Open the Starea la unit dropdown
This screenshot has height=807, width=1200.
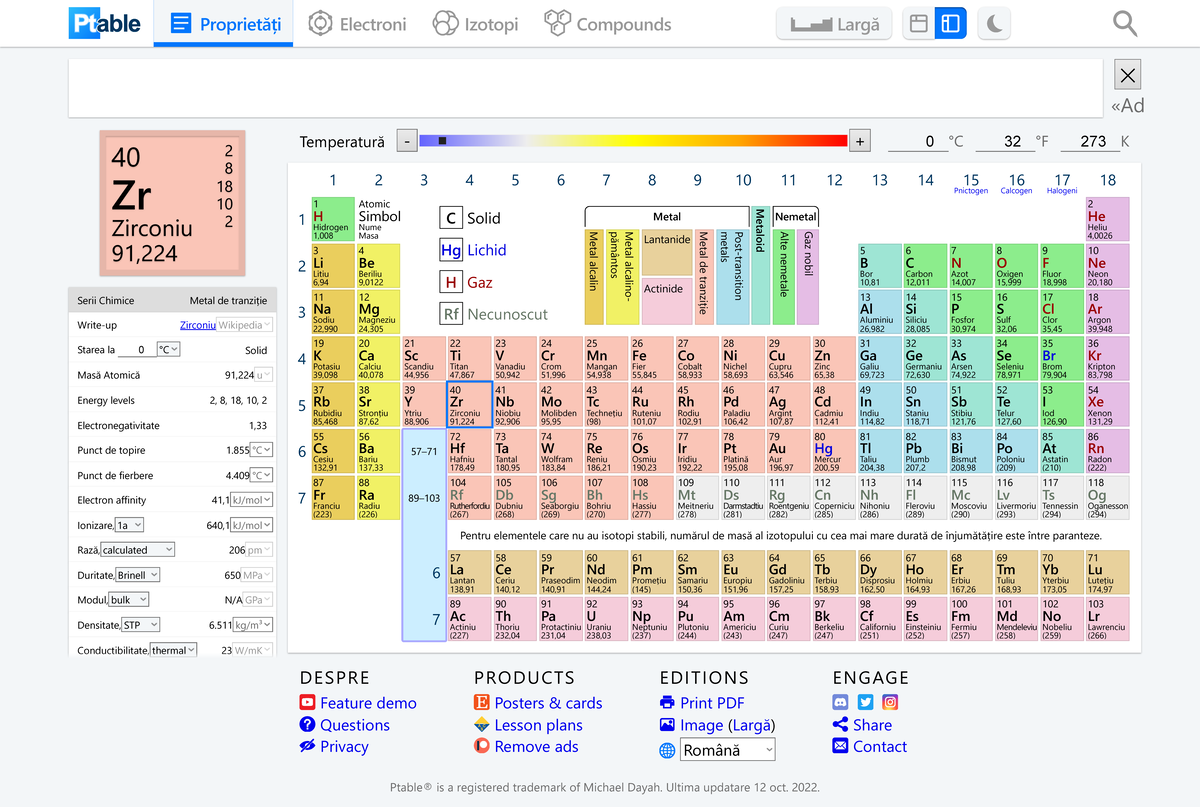click(169, 350)
